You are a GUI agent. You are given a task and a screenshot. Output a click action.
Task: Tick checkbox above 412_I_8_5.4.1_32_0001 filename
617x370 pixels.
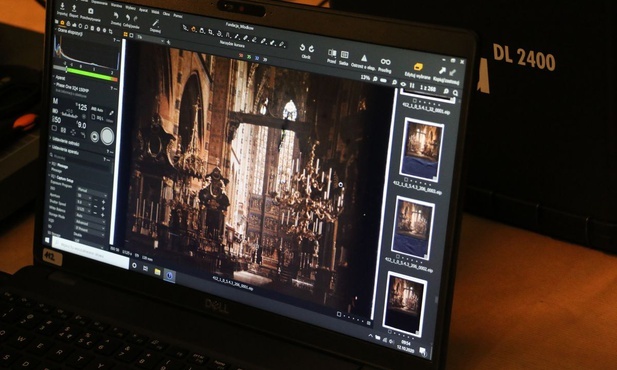pyautogui.click(x=414, y=101)
